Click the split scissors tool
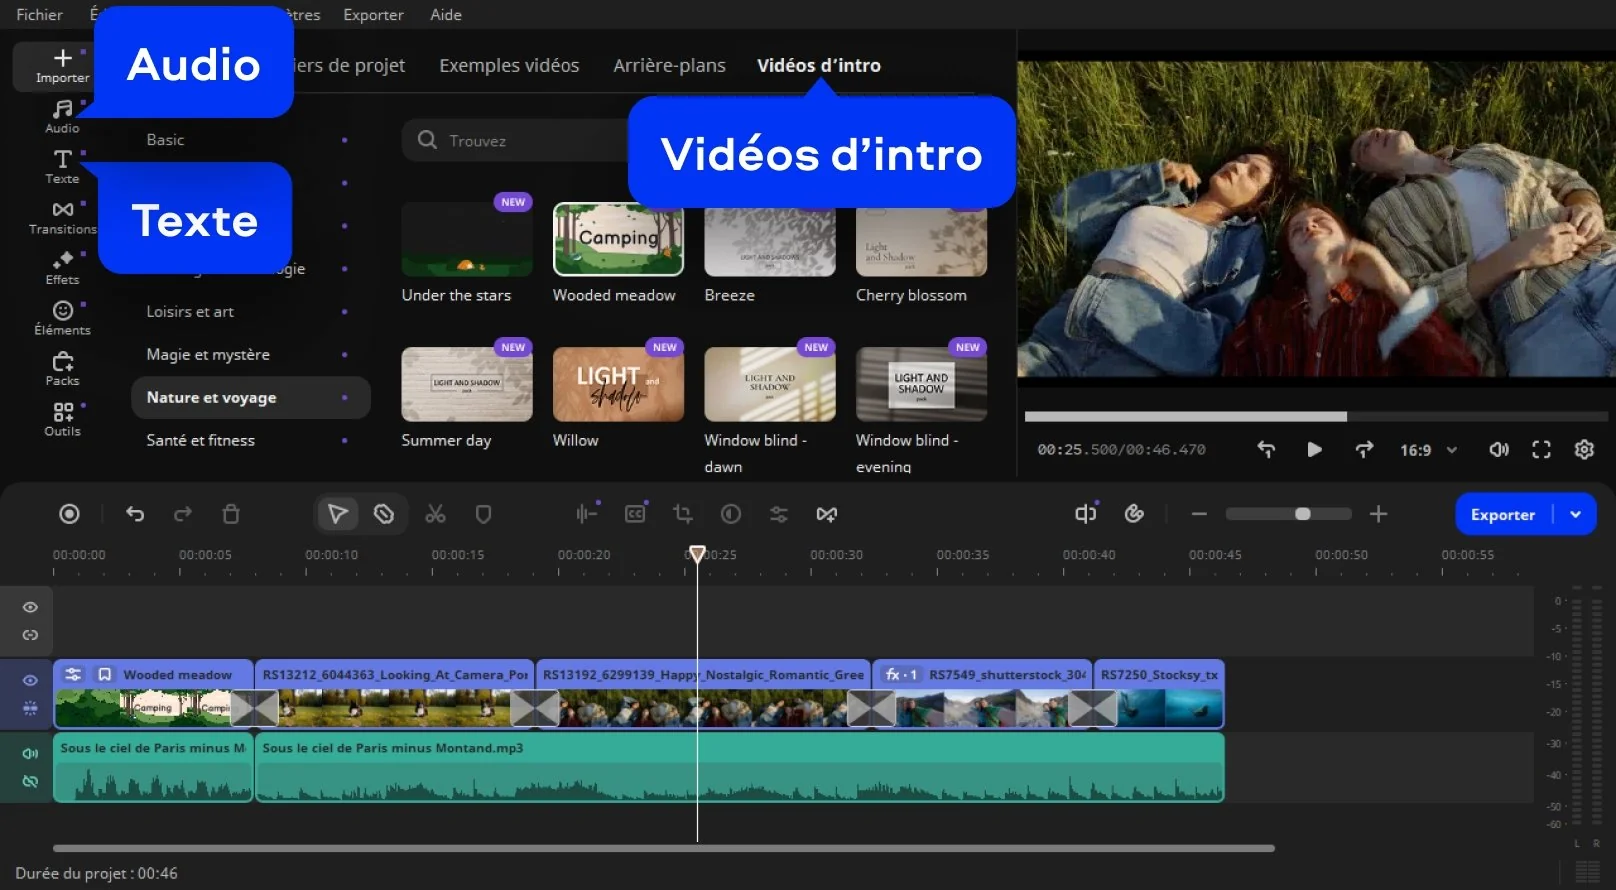This screenshot has height=890, width=1616. pos(435,514)
